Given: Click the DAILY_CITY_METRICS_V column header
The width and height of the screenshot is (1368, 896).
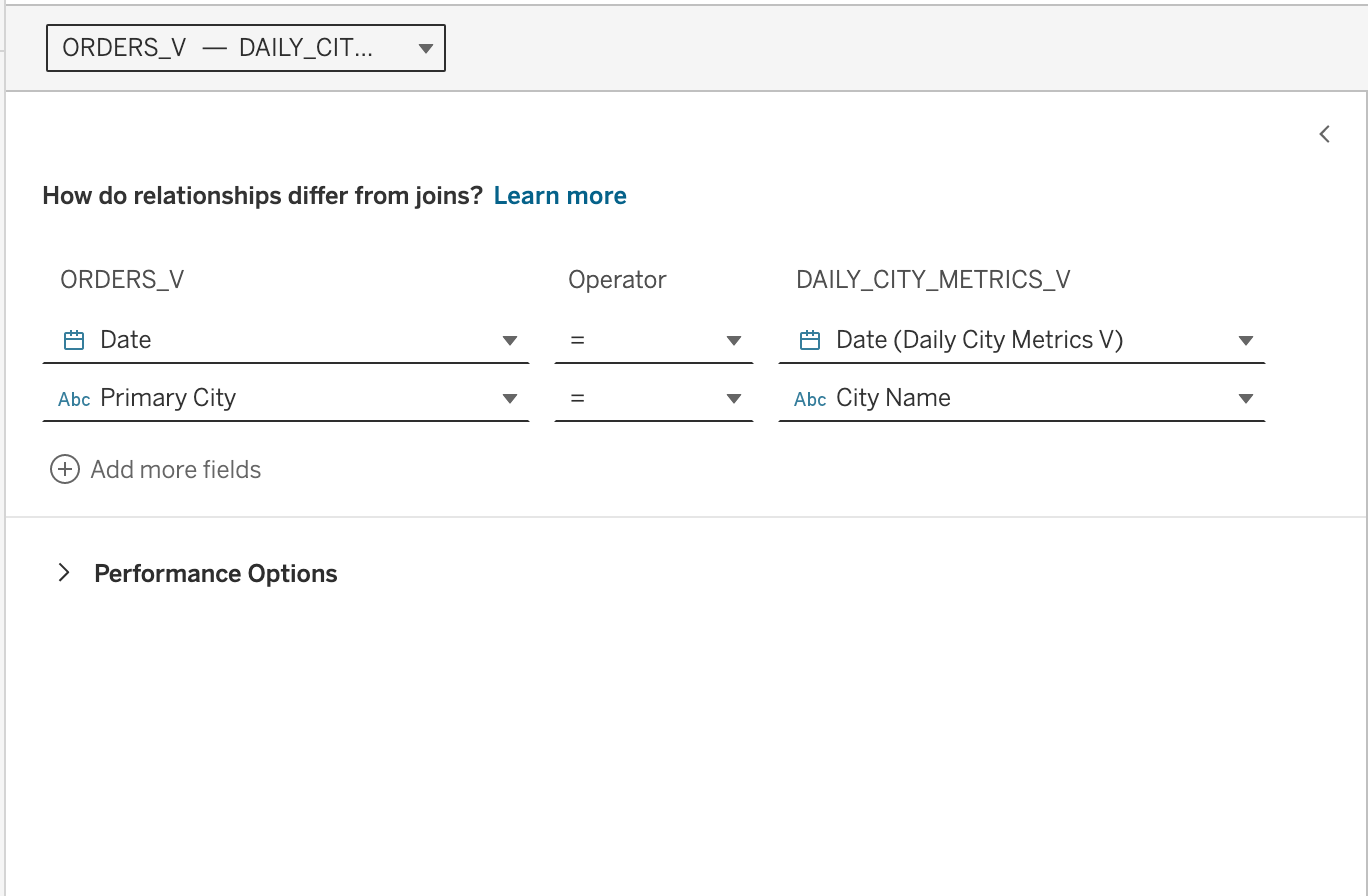Looking at the screenshot, I should click(933, 280).
